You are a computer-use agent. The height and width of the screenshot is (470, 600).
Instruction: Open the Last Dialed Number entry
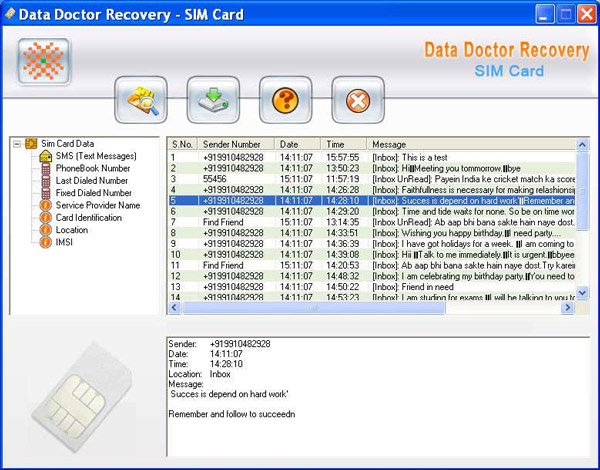(92, 180)
